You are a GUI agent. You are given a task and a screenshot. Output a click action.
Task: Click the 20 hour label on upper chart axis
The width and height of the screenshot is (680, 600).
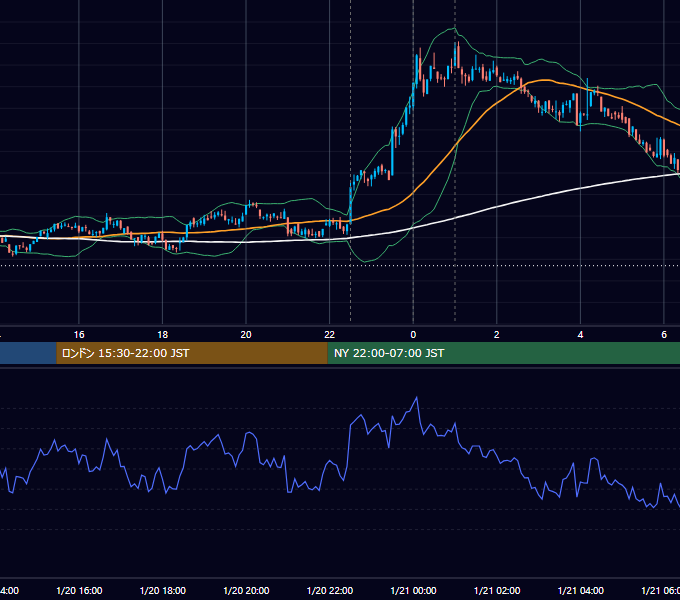point(246,335)
